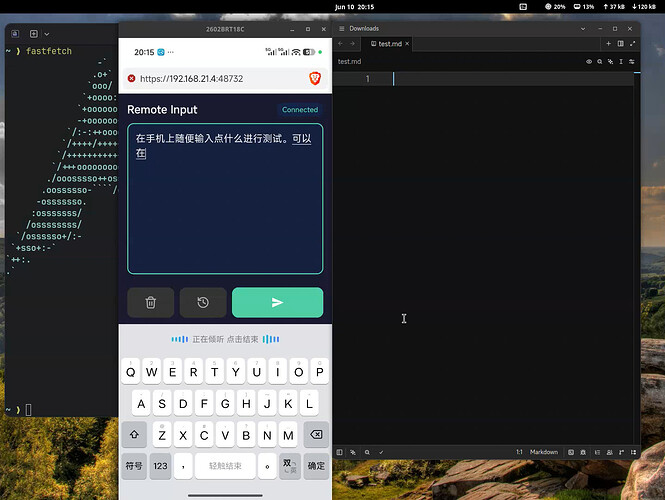Toggle the project panel in status bar

(340, 452)
